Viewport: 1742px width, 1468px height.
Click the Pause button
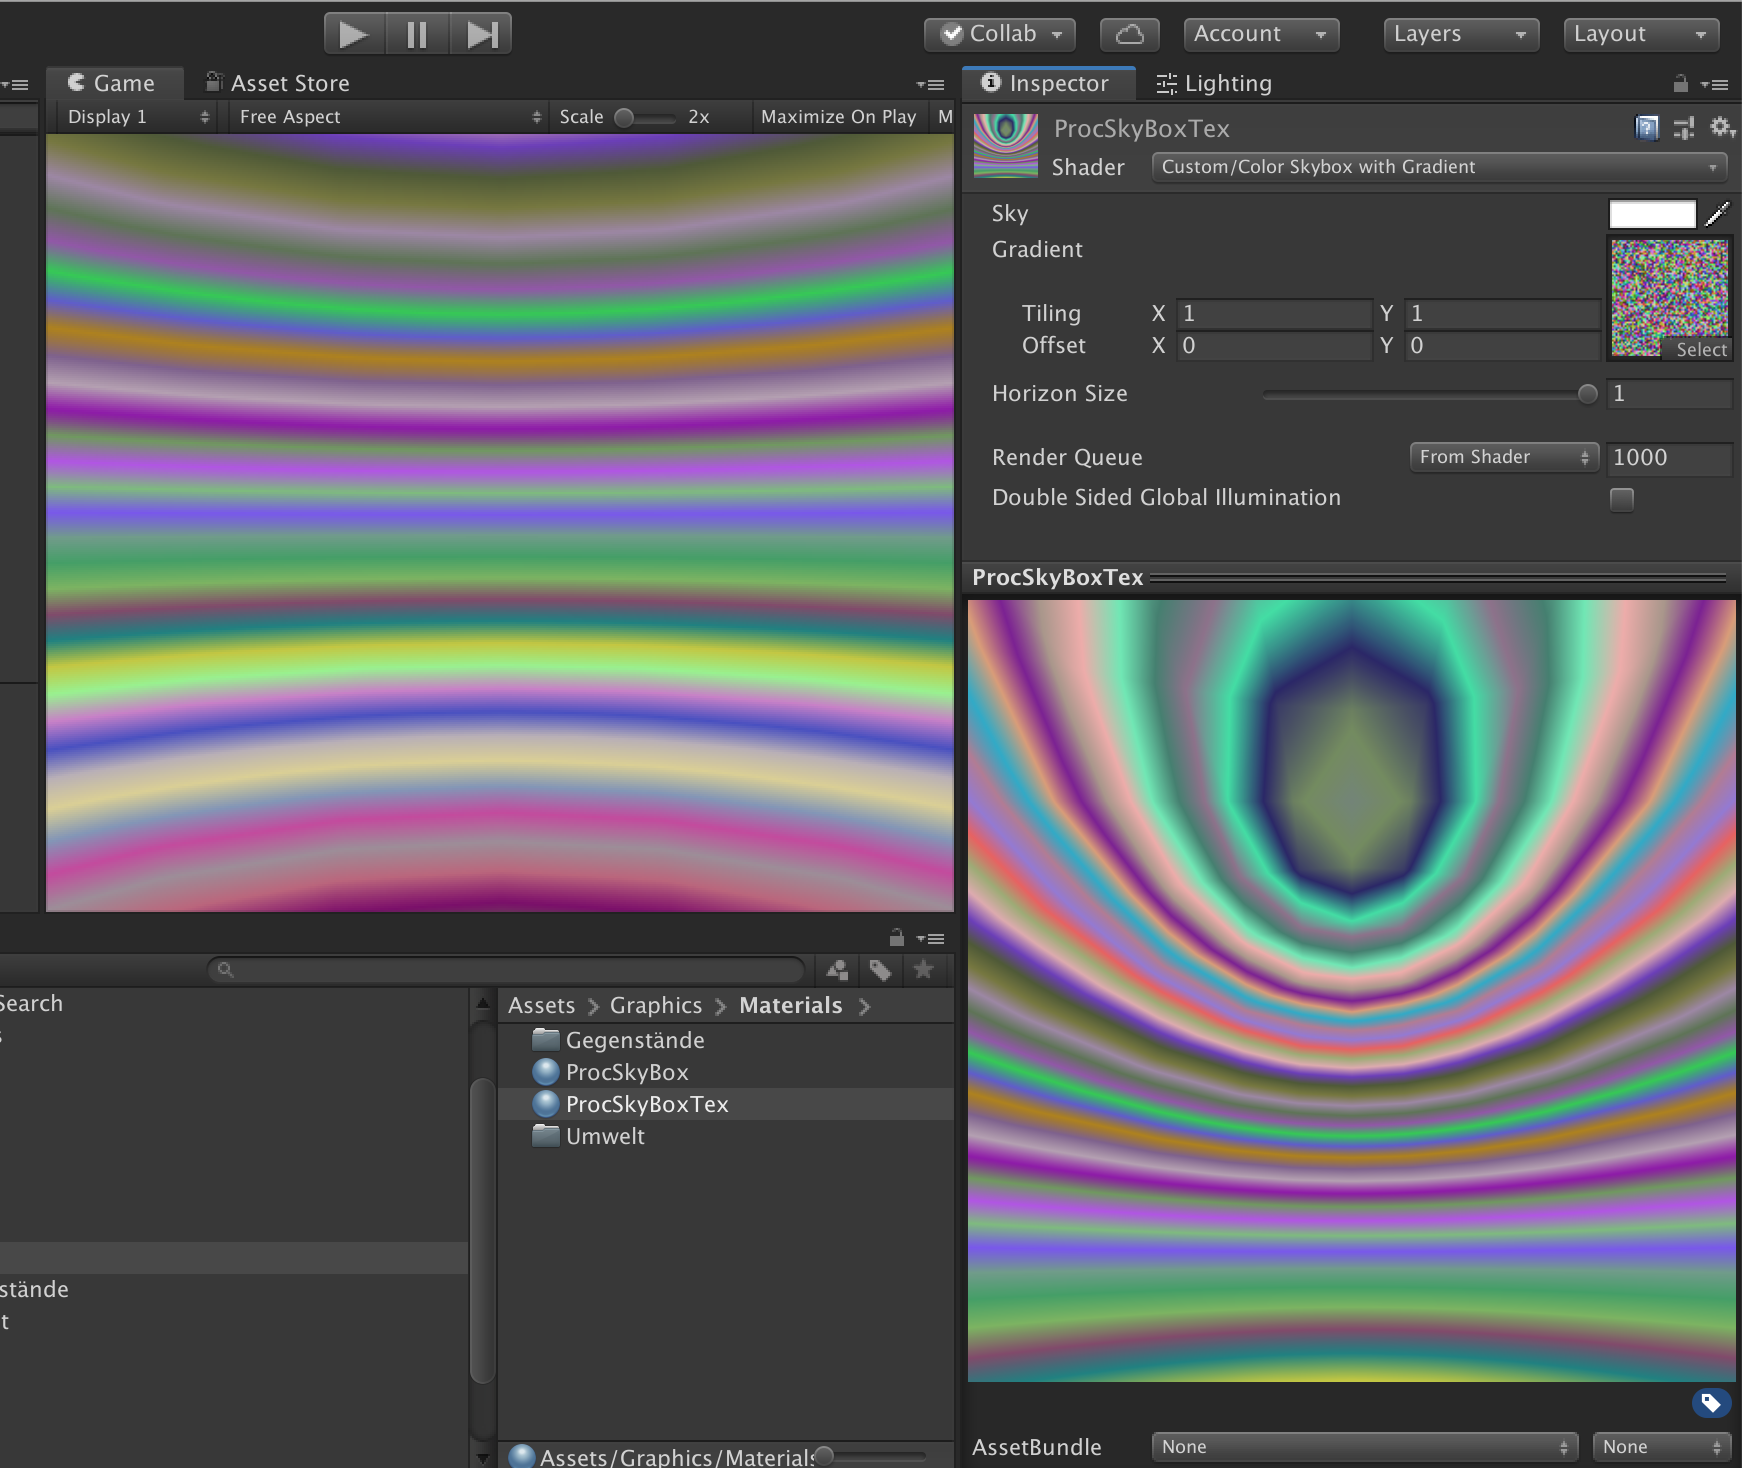click(417, 34)
